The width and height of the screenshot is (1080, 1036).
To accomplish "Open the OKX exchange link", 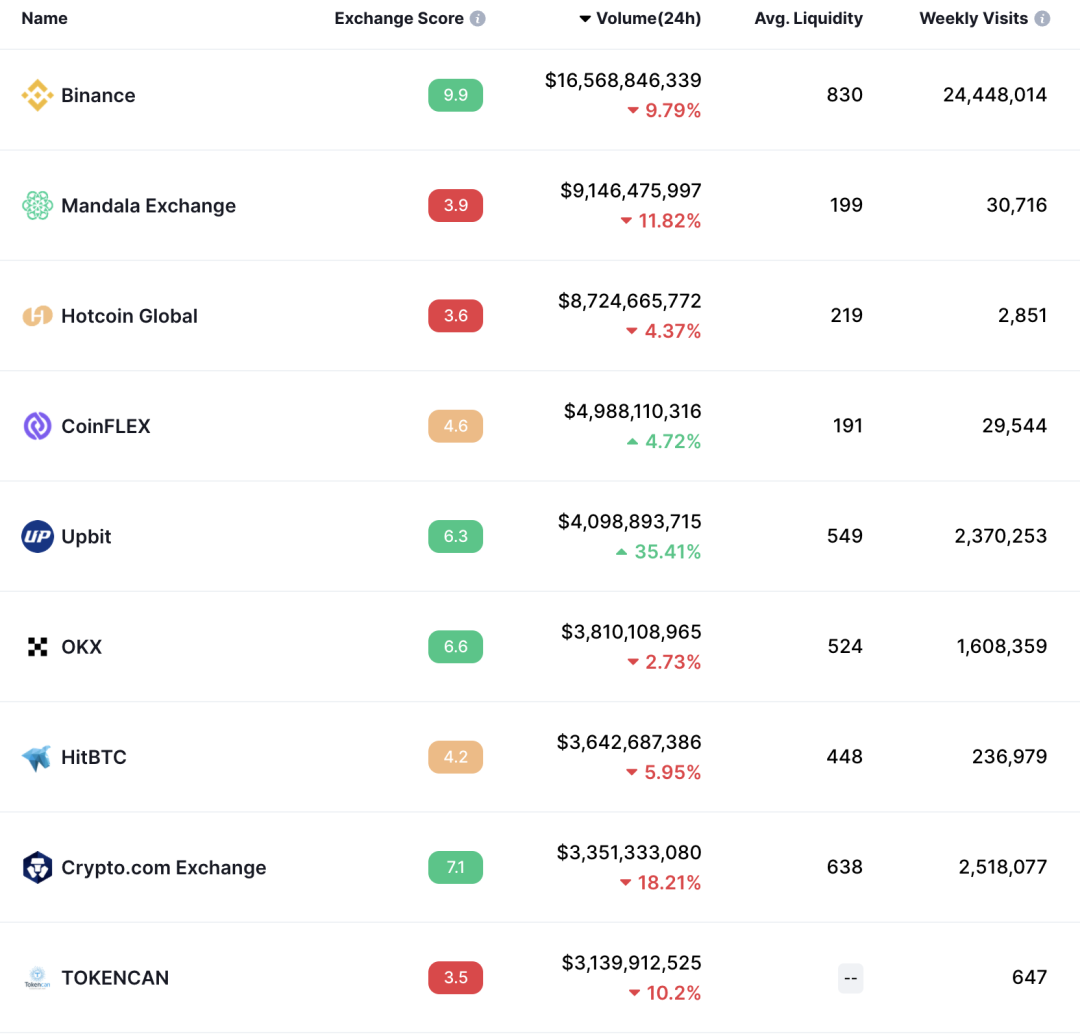I will 81,647.
